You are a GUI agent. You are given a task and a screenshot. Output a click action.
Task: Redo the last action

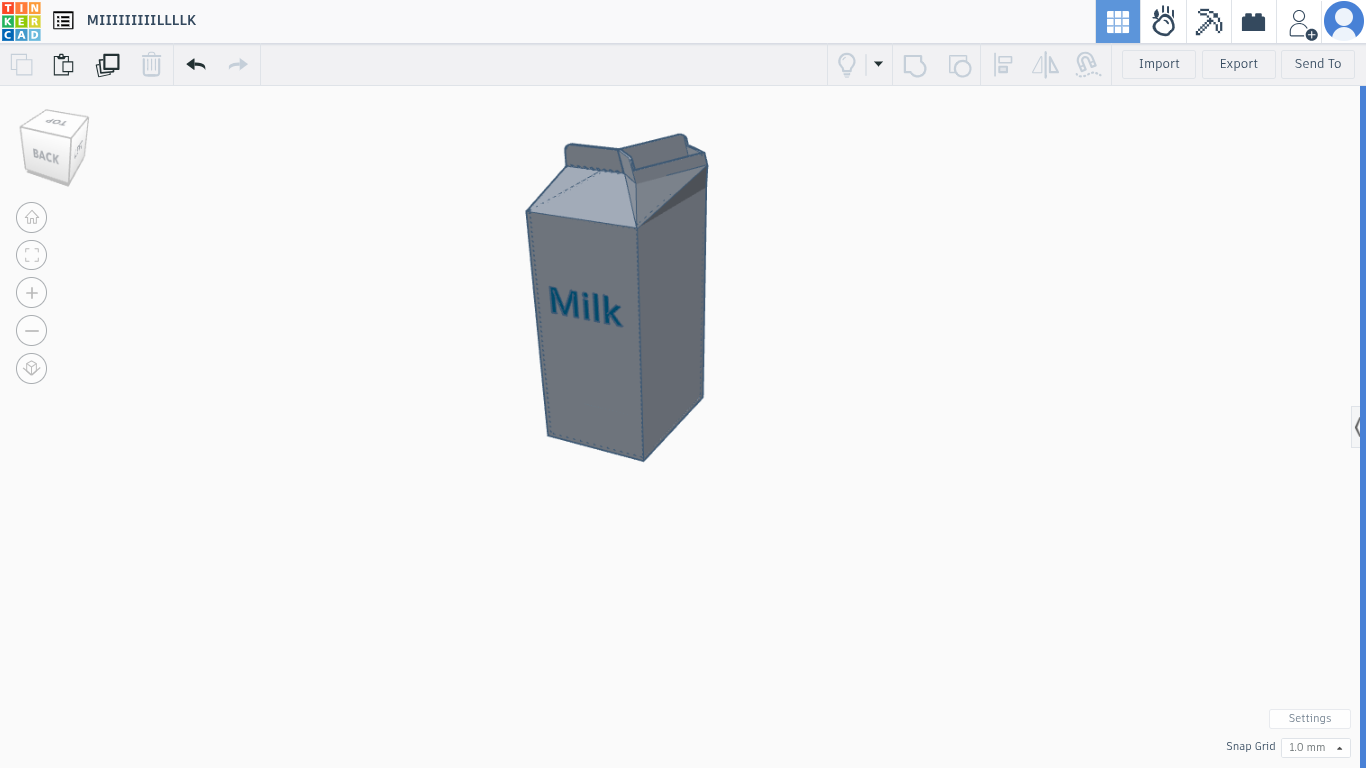238,65
